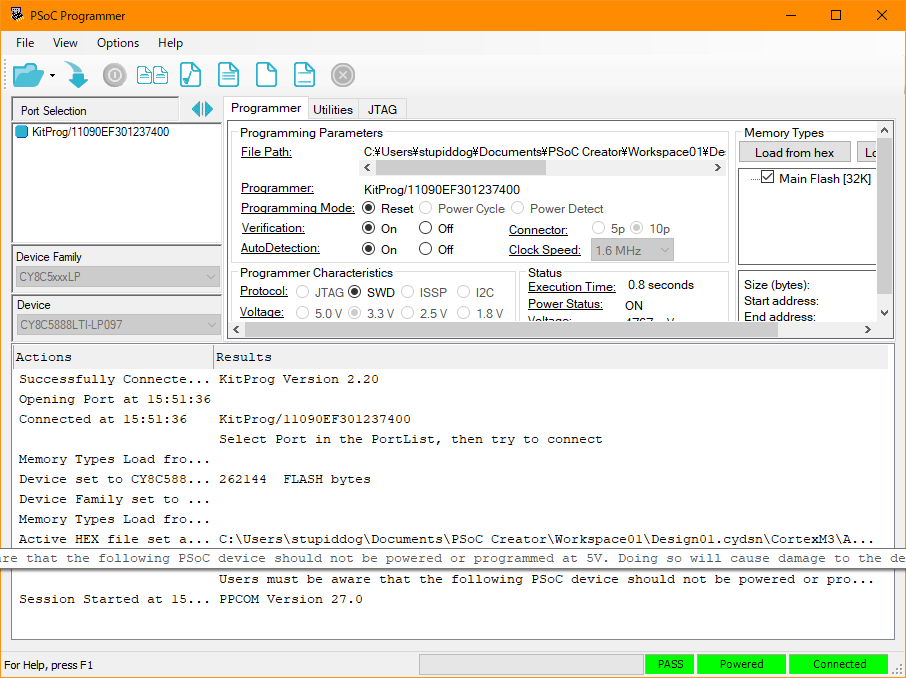The image size is (906, 678).
Task: Click the PASS status indicator
Action: (670, 664)
